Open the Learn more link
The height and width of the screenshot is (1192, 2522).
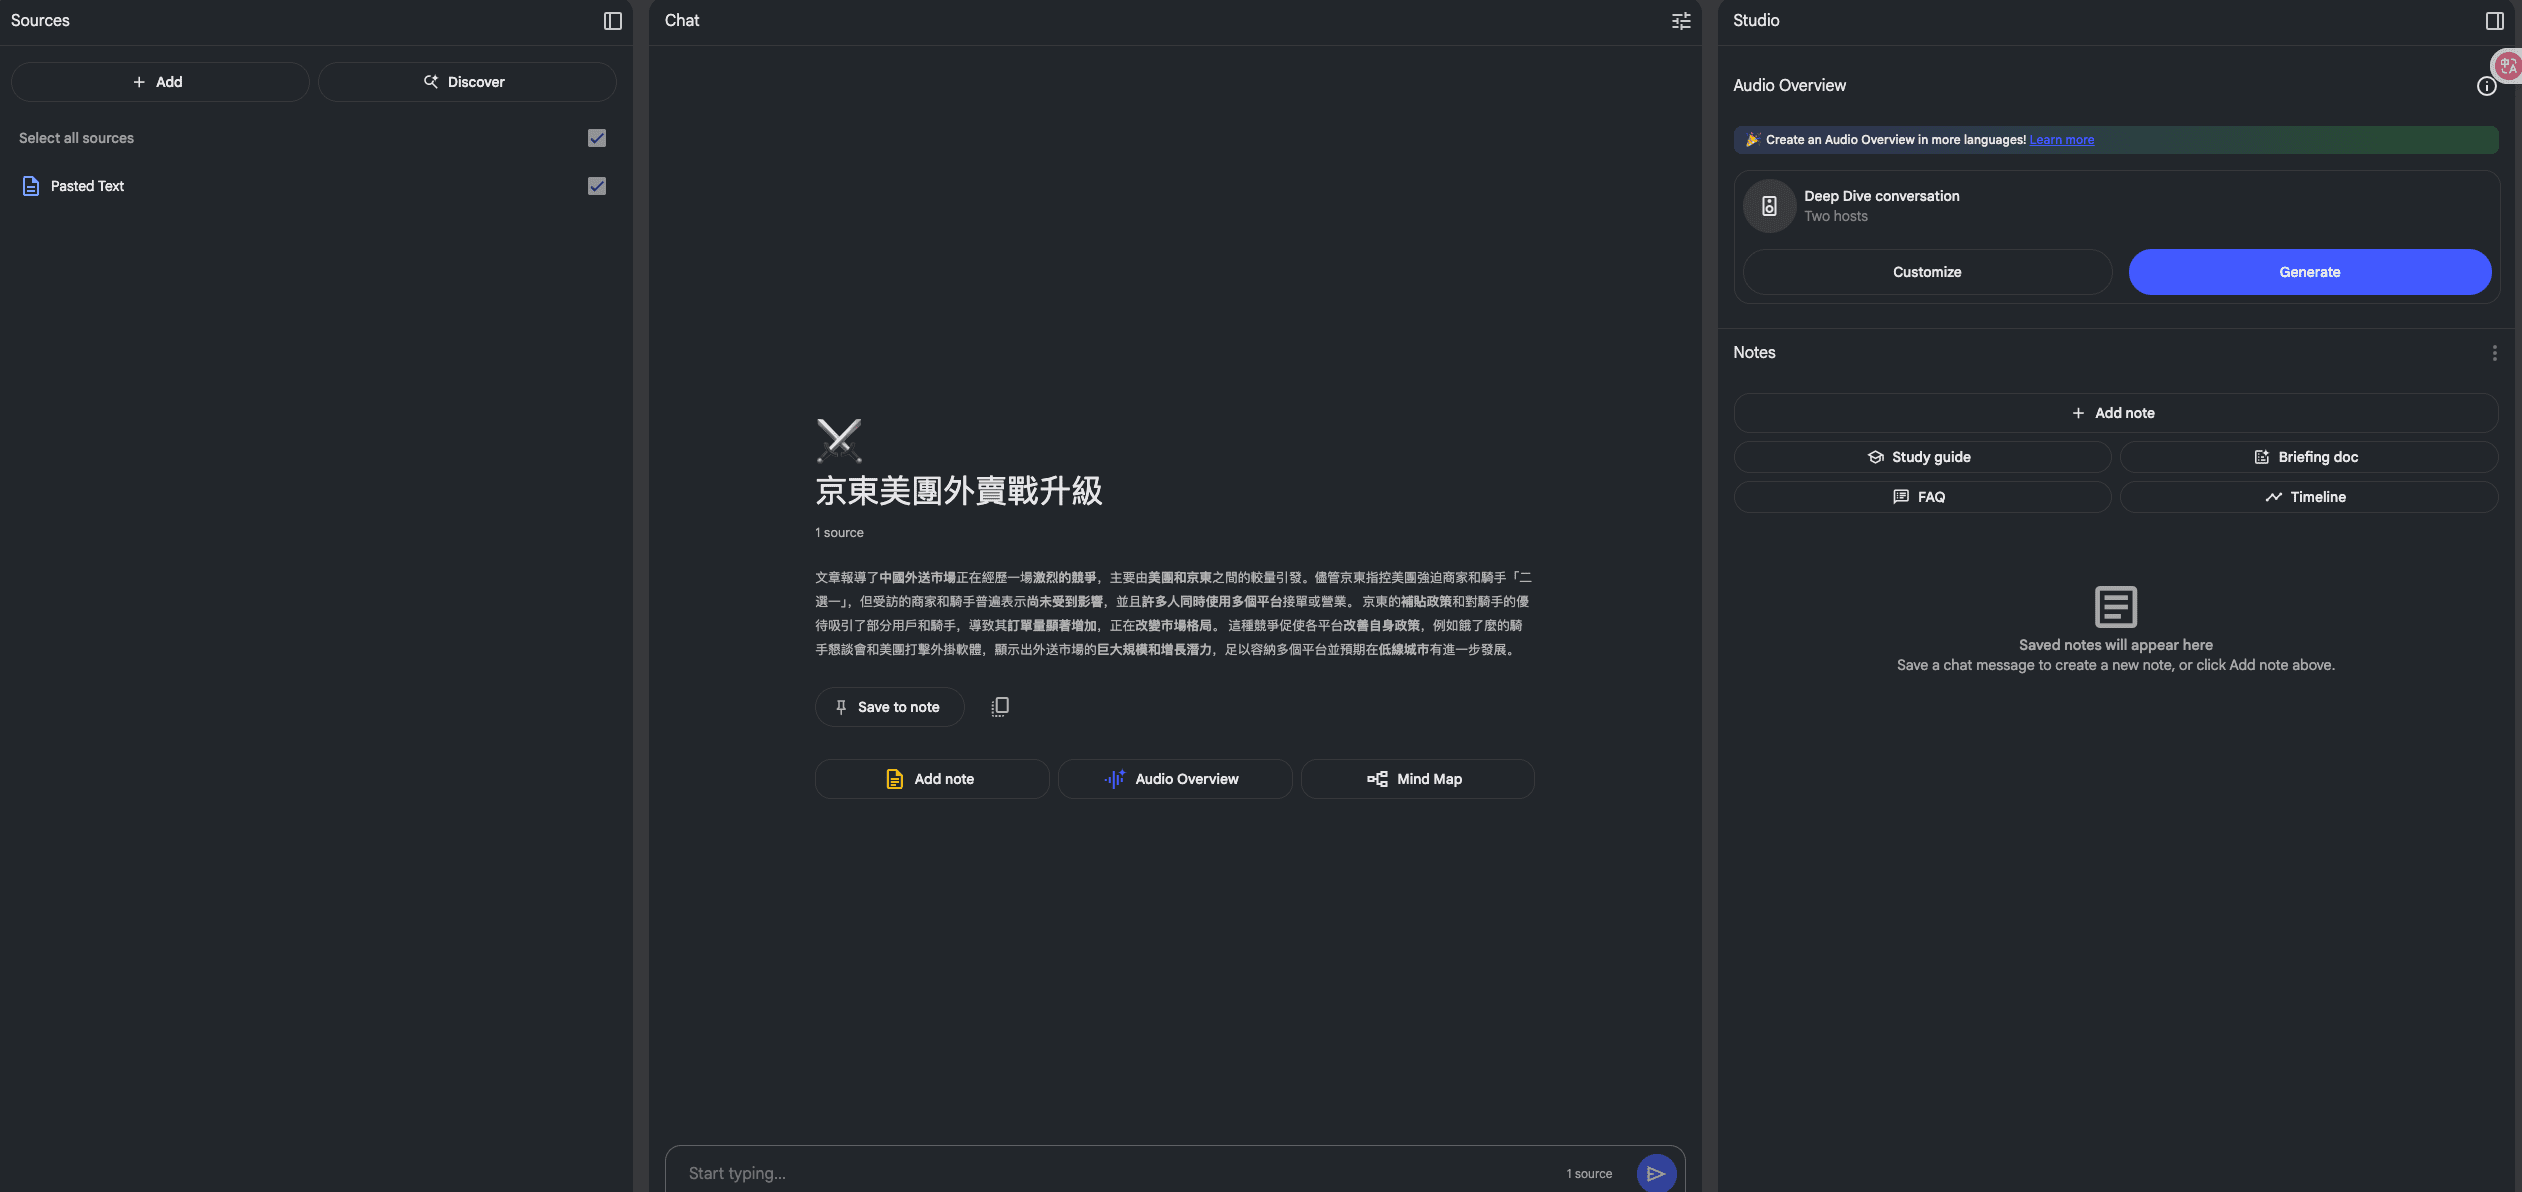(2061, 140)
